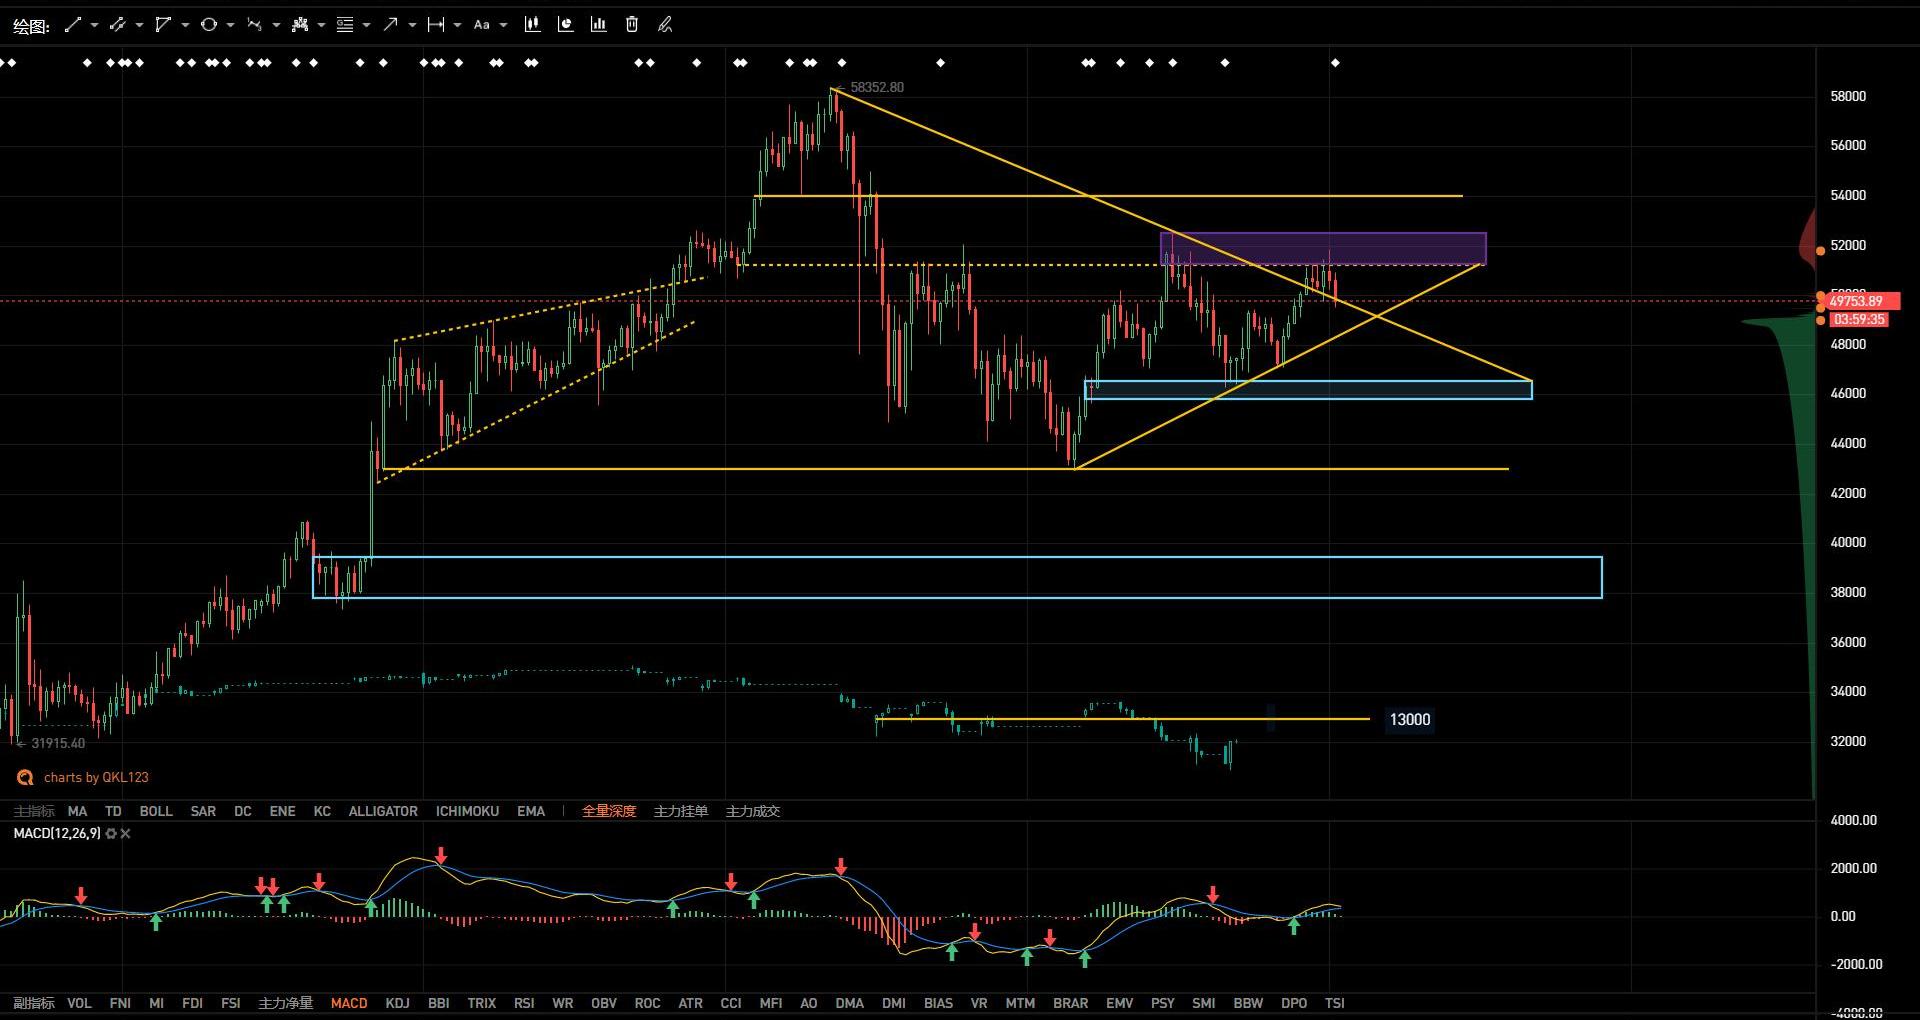Click the candlestick chart type icon
The width and height of the screenshot is (1920, 1020).
coord(532,25)
